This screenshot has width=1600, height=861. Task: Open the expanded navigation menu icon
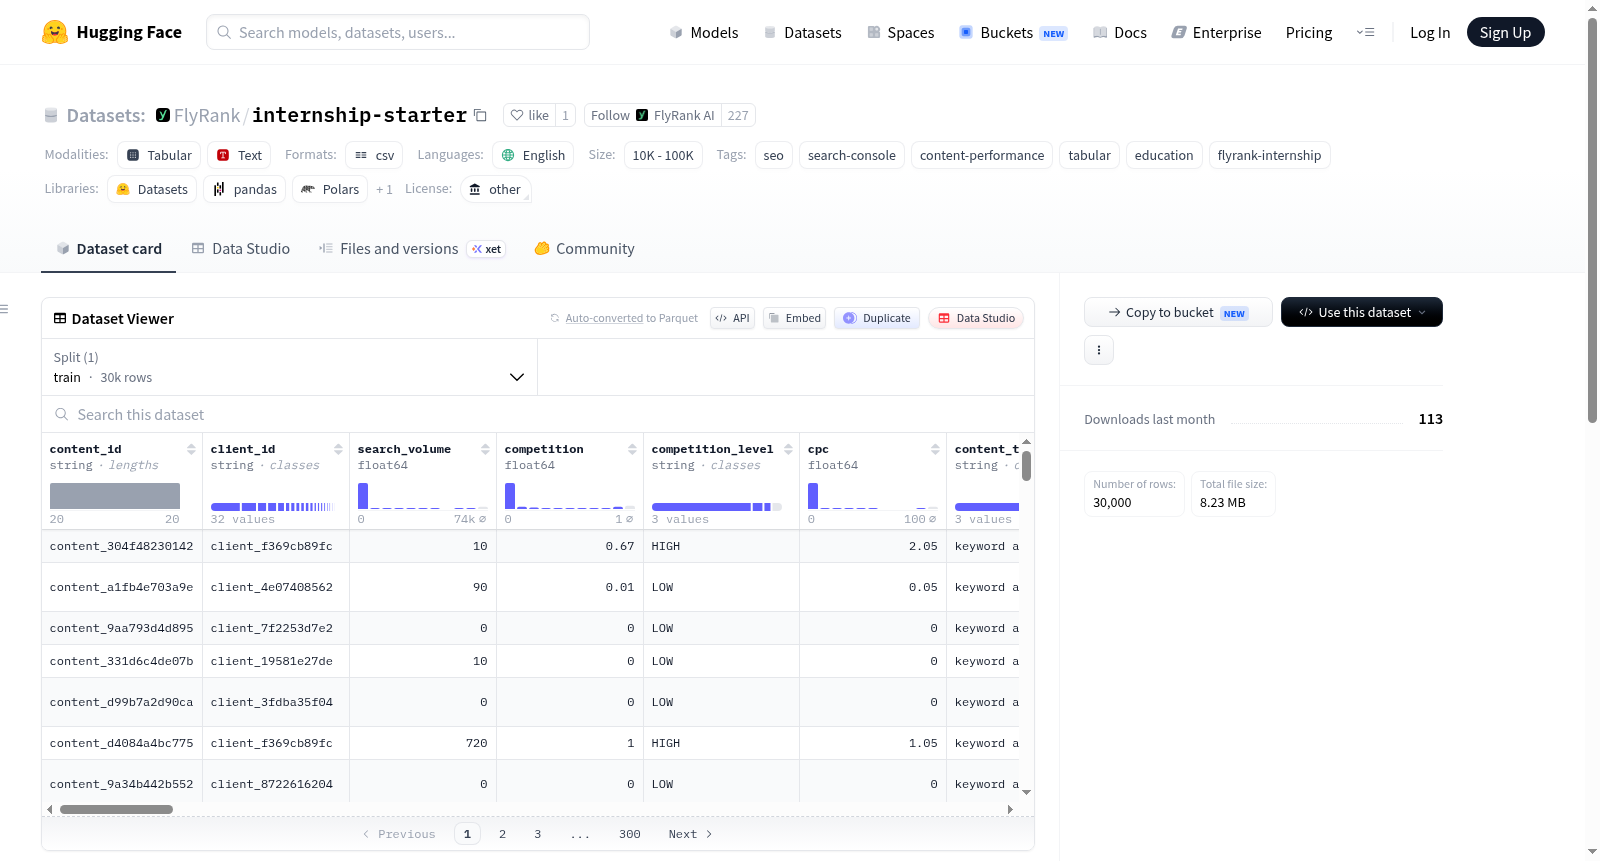(x=1365, y=32)
